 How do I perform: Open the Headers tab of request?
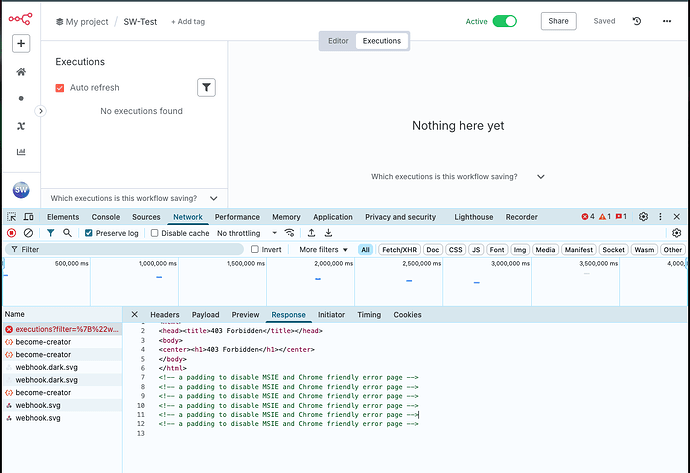[x=165, y=315]
